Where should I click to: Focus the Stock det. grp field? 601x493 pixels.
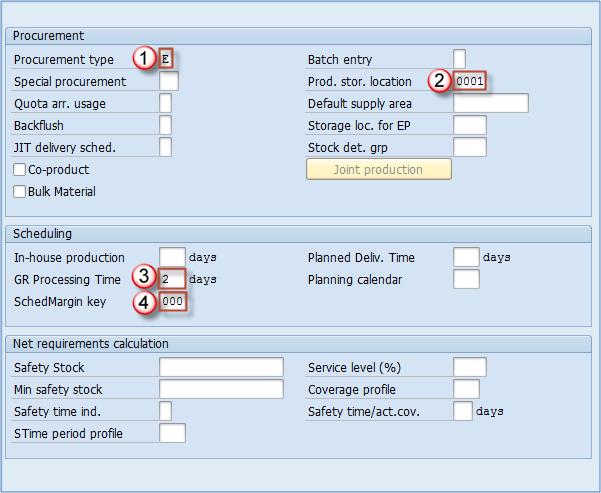click(469, 147)
